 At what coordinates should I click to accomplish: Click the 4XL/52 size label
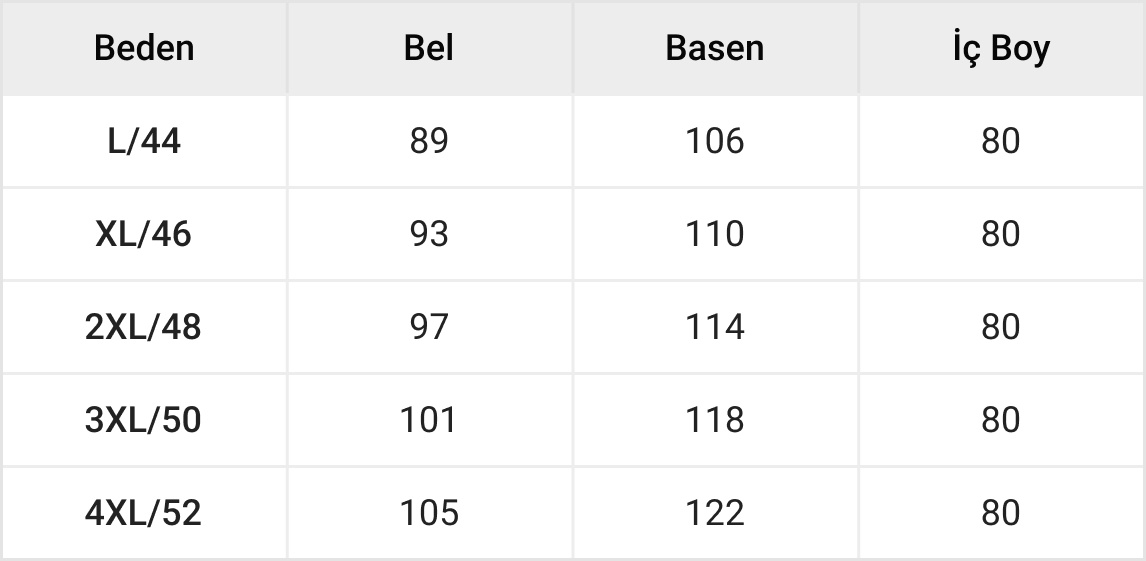[144, 513]
